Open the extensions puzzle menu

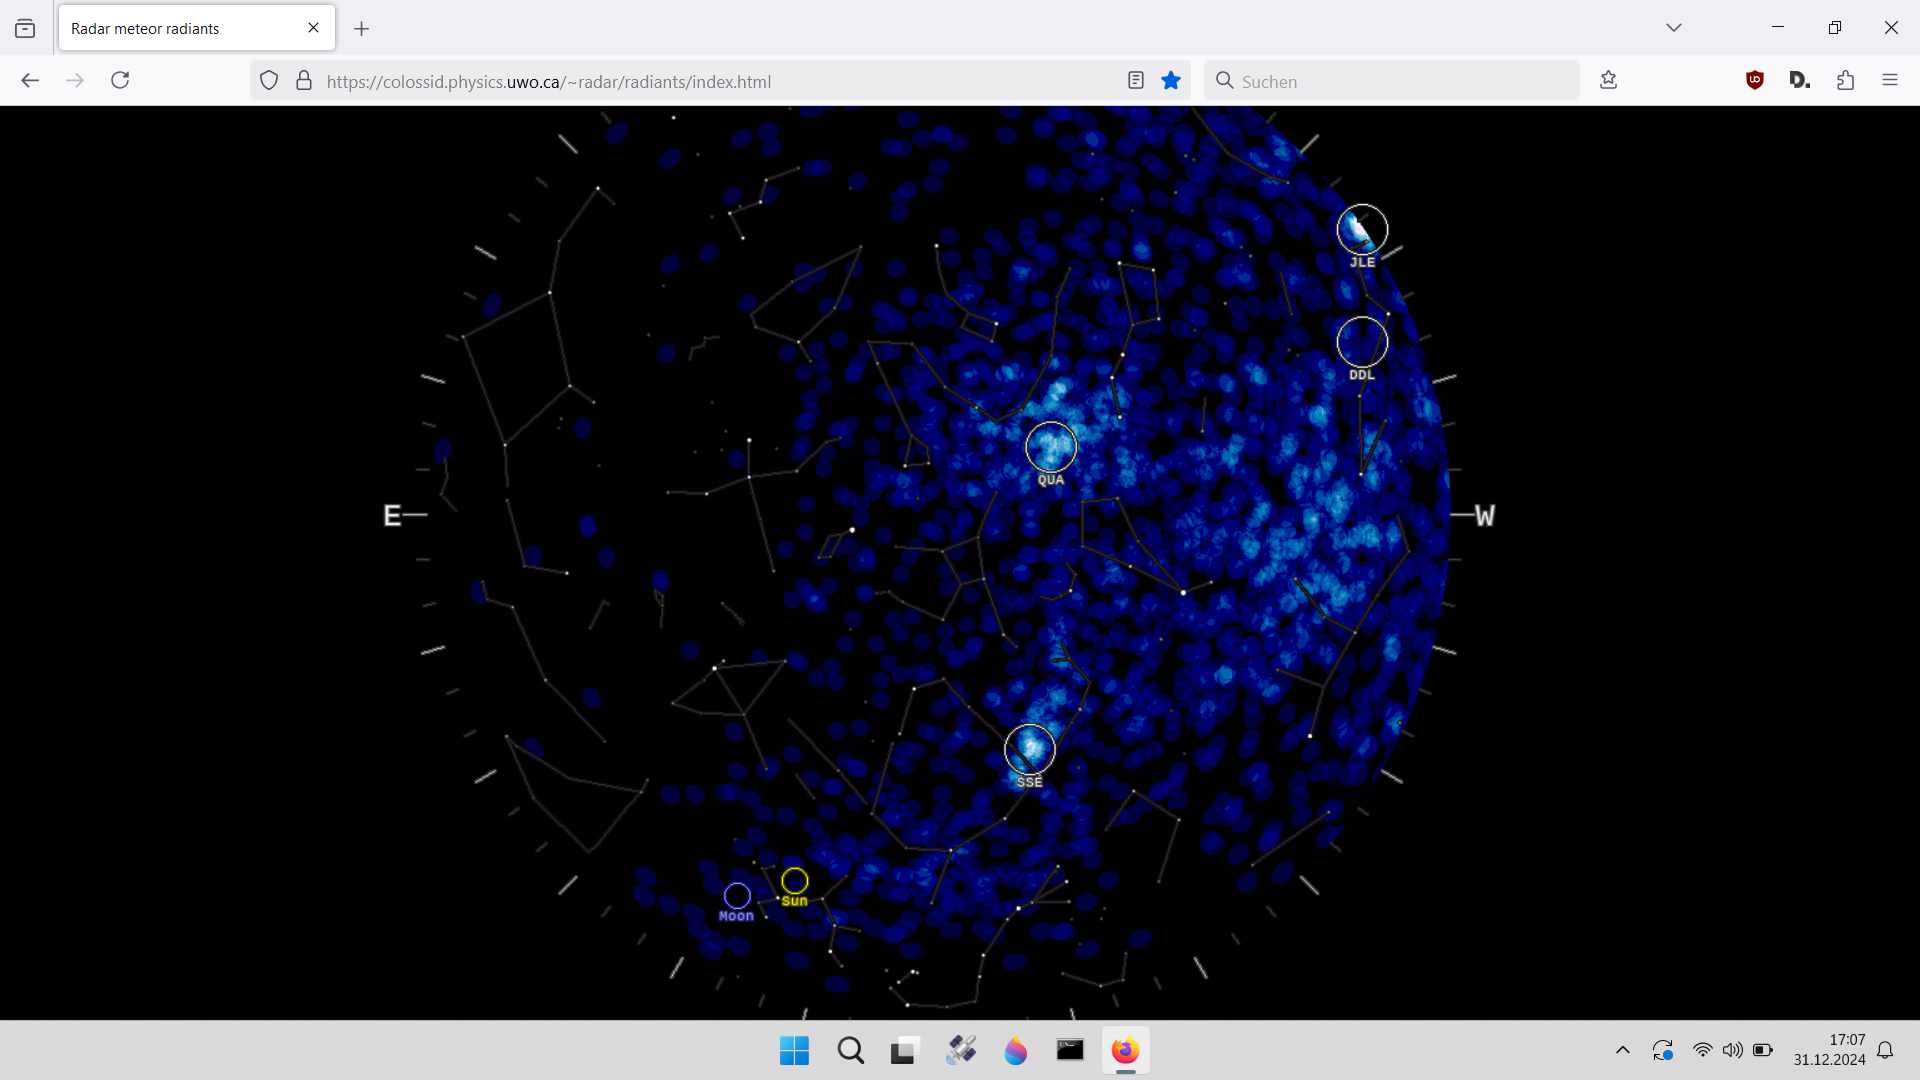coord(1846,81)
